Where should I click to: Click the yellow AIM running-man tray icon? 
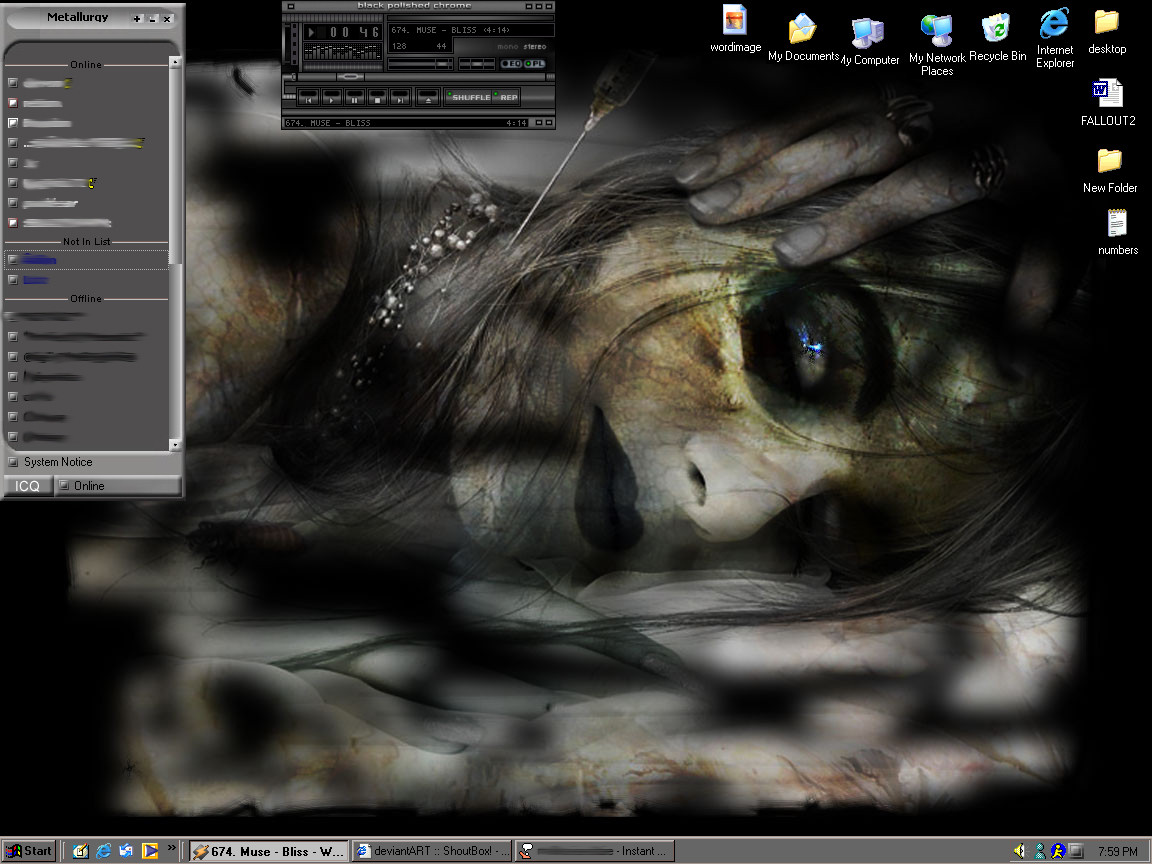[1058, 851]
